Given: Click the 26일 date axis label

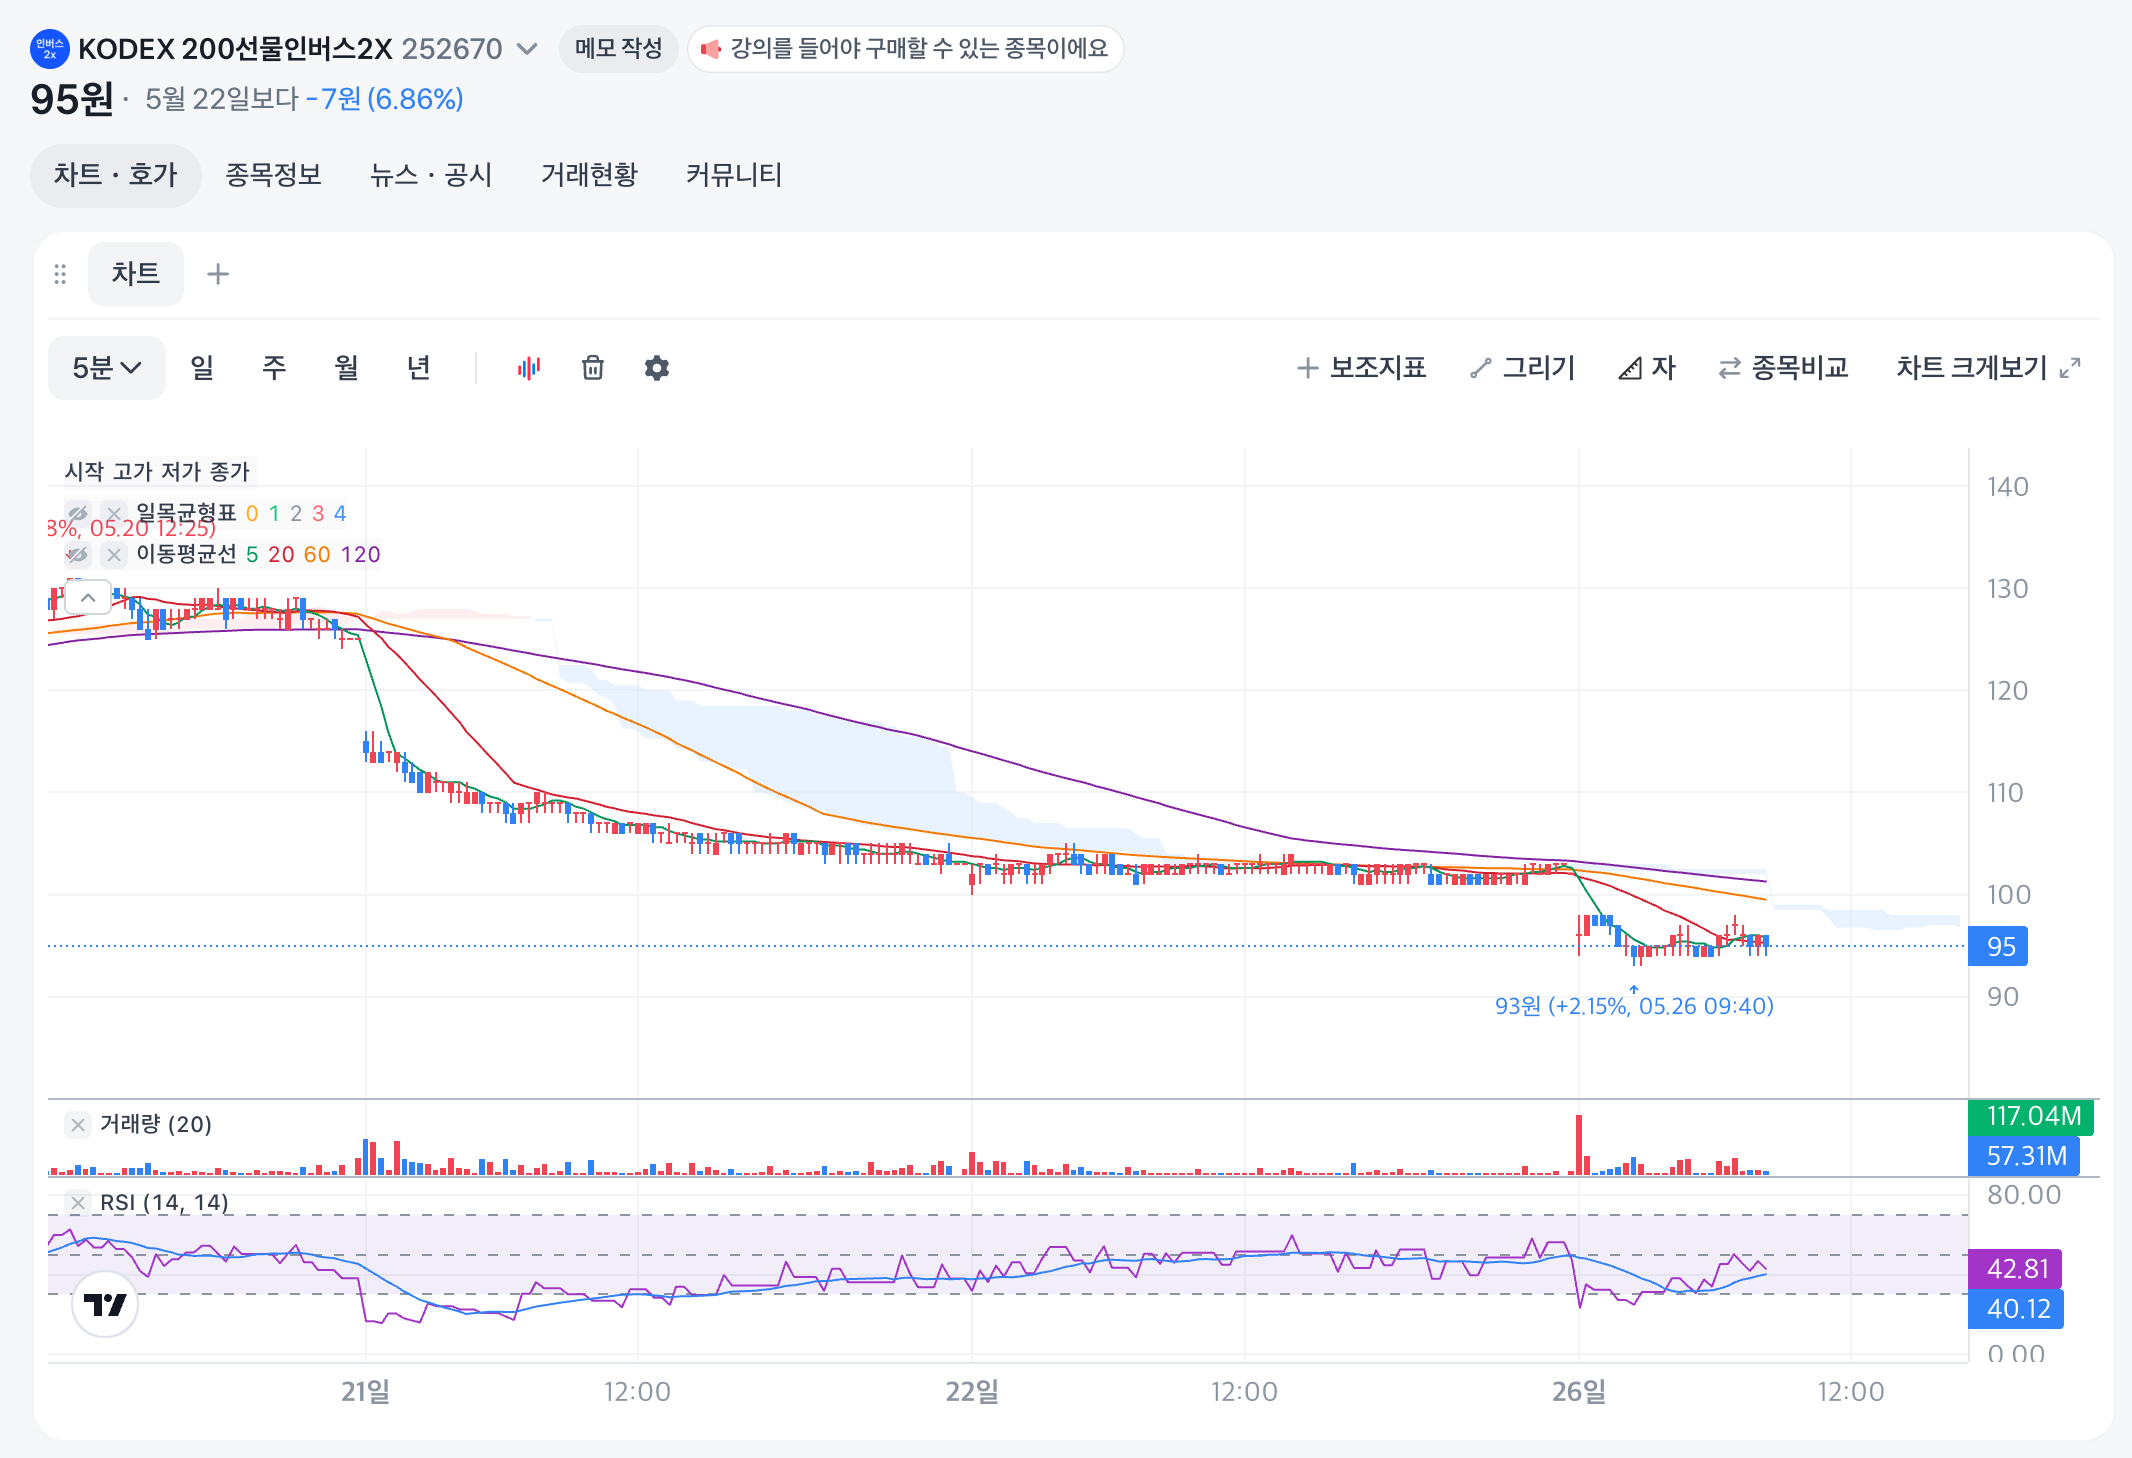Looking at the screenshot, I should pos(1579,1391).
